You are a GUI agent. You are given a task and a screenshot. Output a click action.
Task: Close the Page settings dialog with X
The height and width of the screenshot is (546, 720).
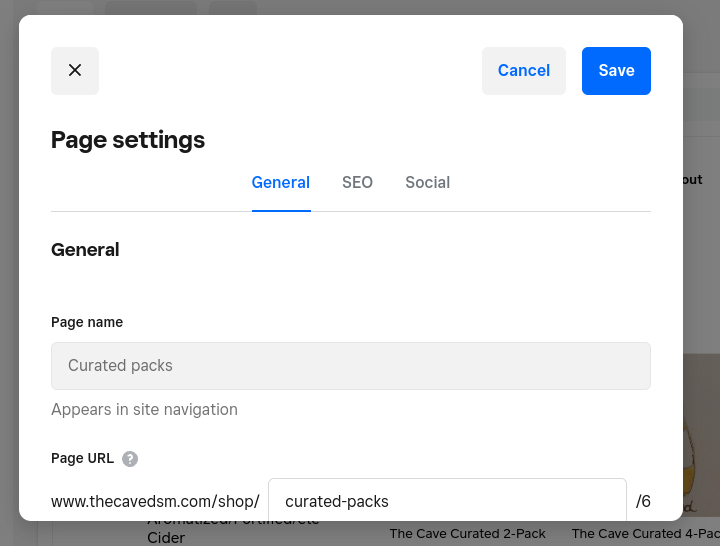tap(75, 71)
